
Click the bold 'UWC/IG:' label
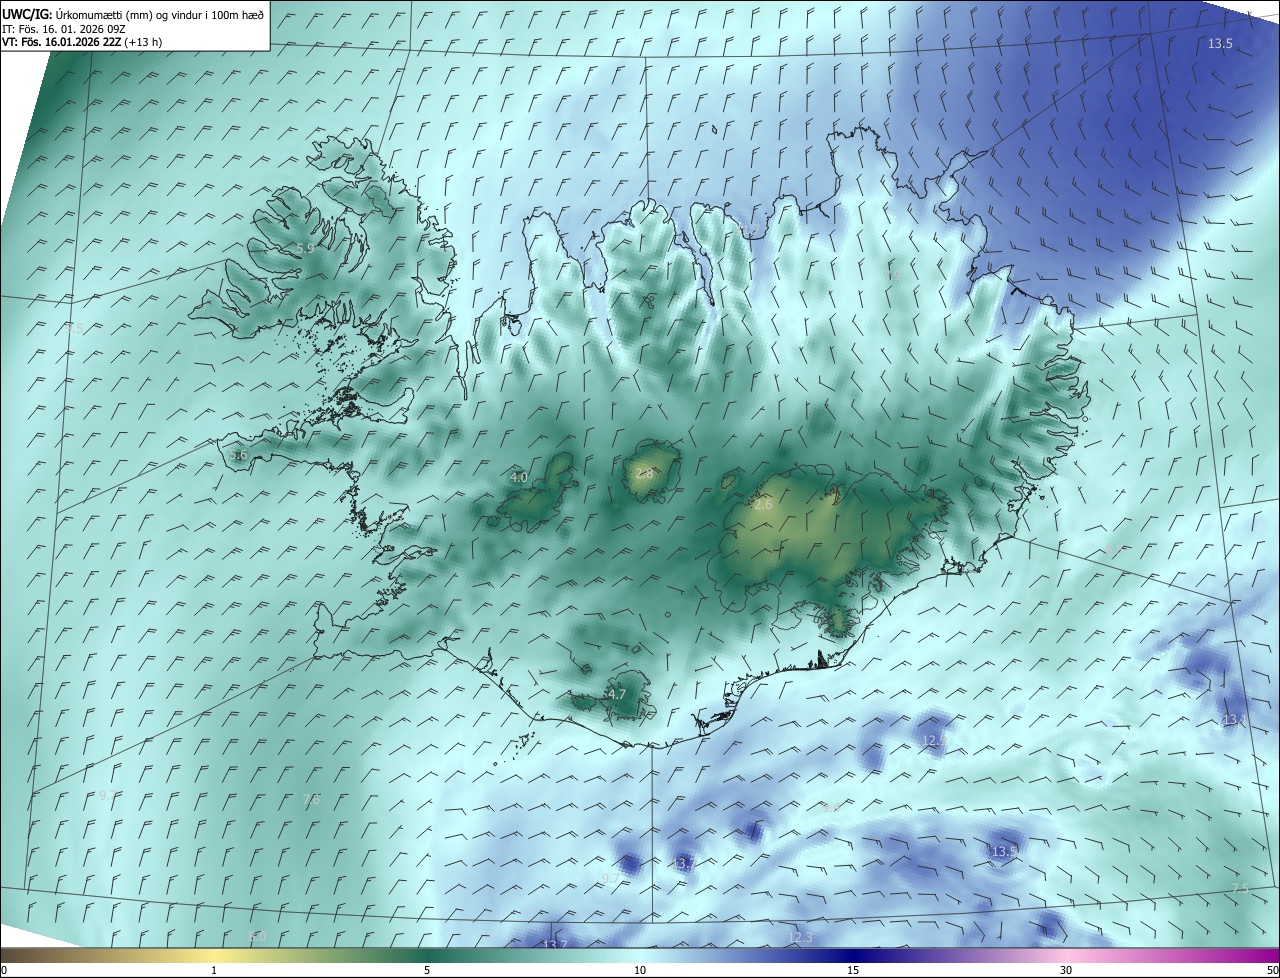click(28, 14)
